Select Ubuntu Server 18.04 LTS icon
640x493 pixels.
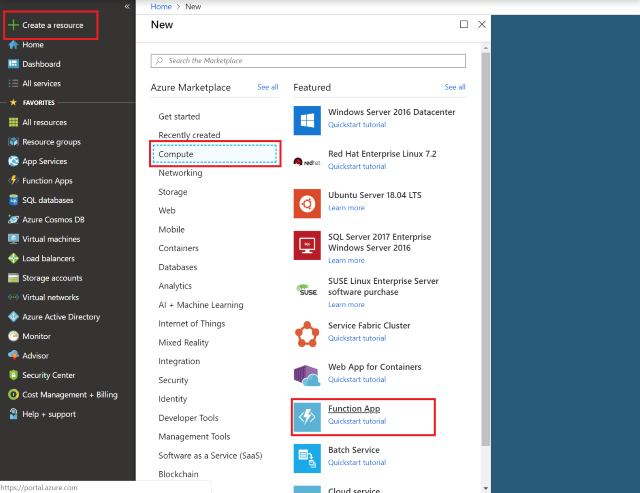[x=307, y=204]
